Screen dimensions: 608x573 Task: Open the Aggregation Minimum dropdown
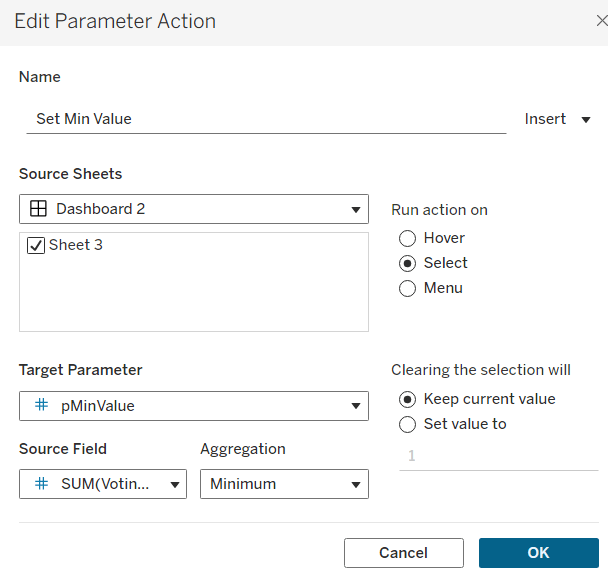(284, 484)
